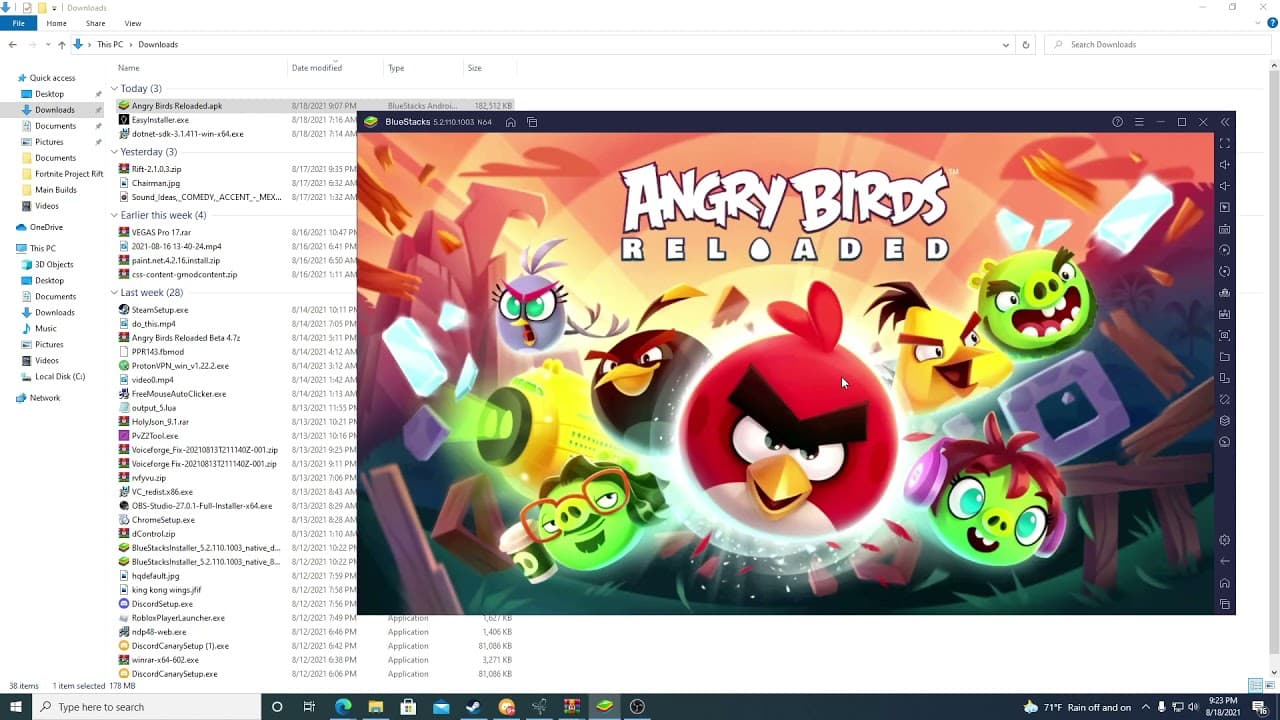Switch to the Home ribbon tab
The height and width of the screenshot is (720, 1280).
pyautogui.click(x=56, y=23)
